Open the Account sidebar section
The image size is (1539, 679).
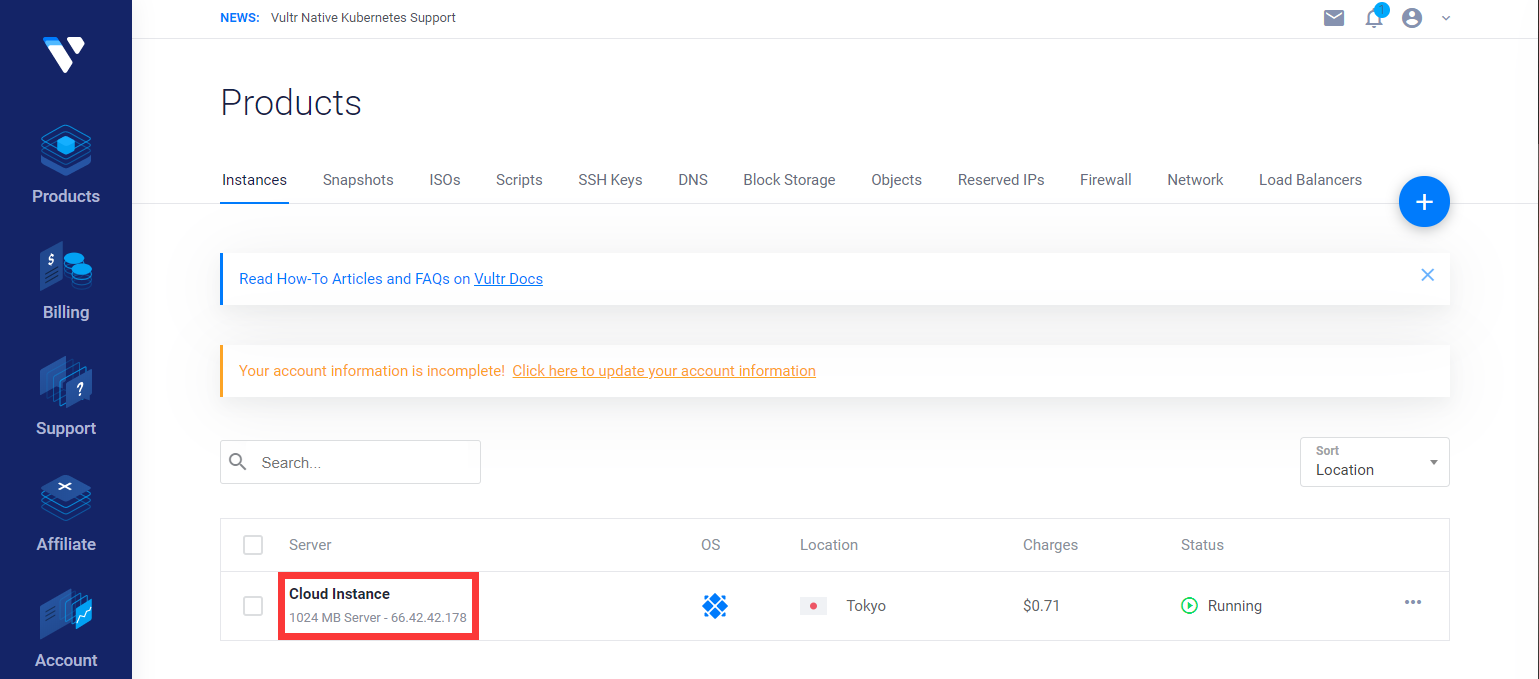(66, 628)
